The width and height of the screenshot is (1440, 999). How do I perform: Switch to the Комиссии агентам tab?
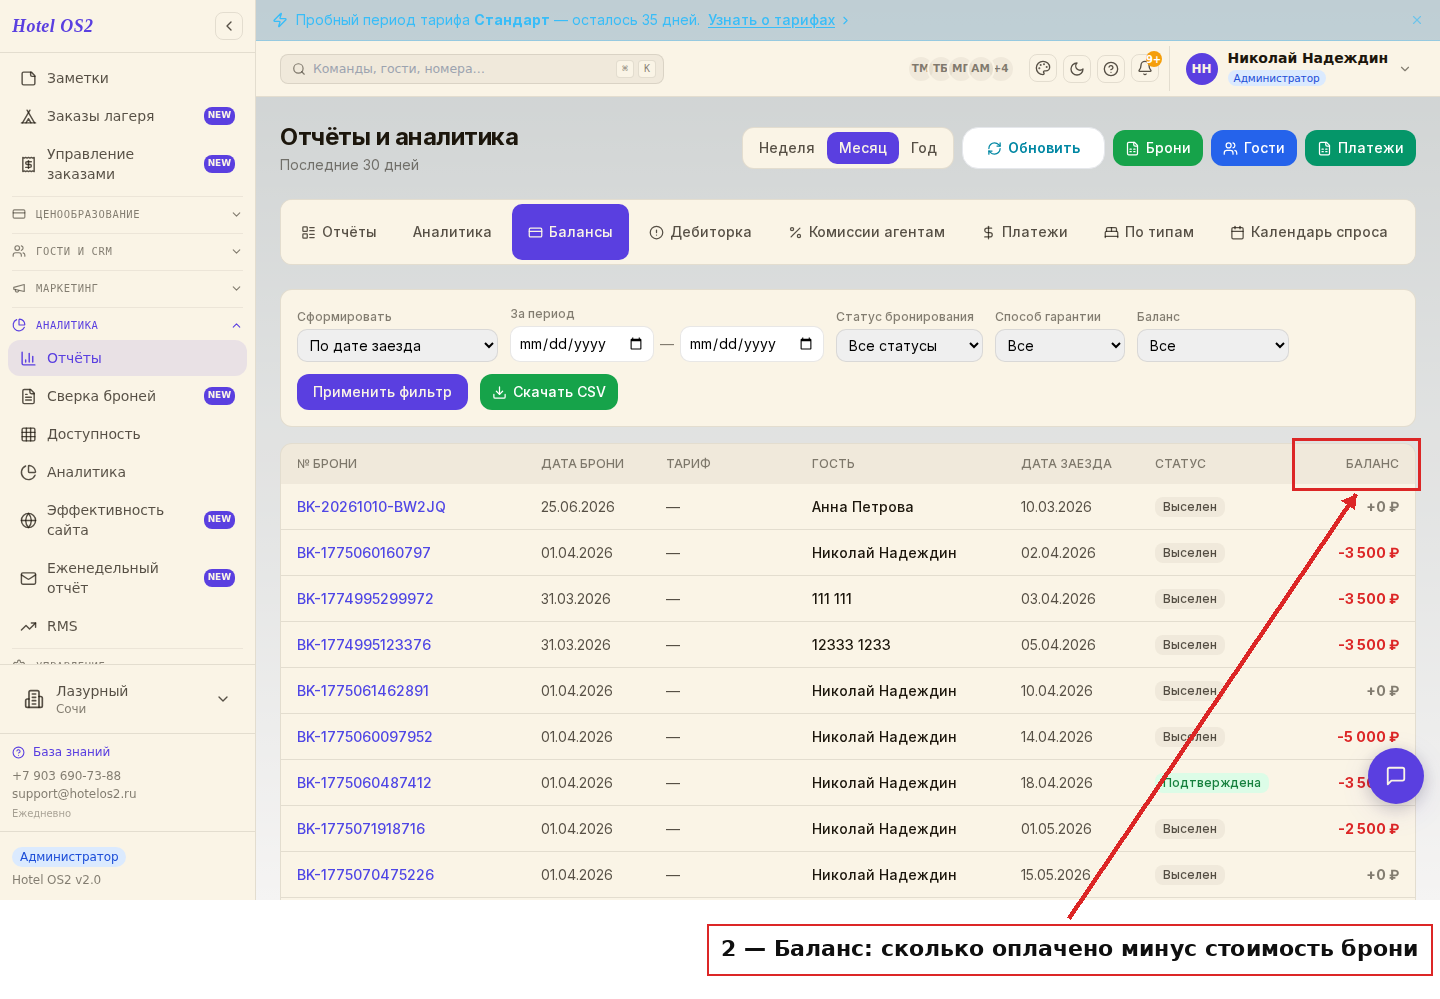click(x=866, y=232)
